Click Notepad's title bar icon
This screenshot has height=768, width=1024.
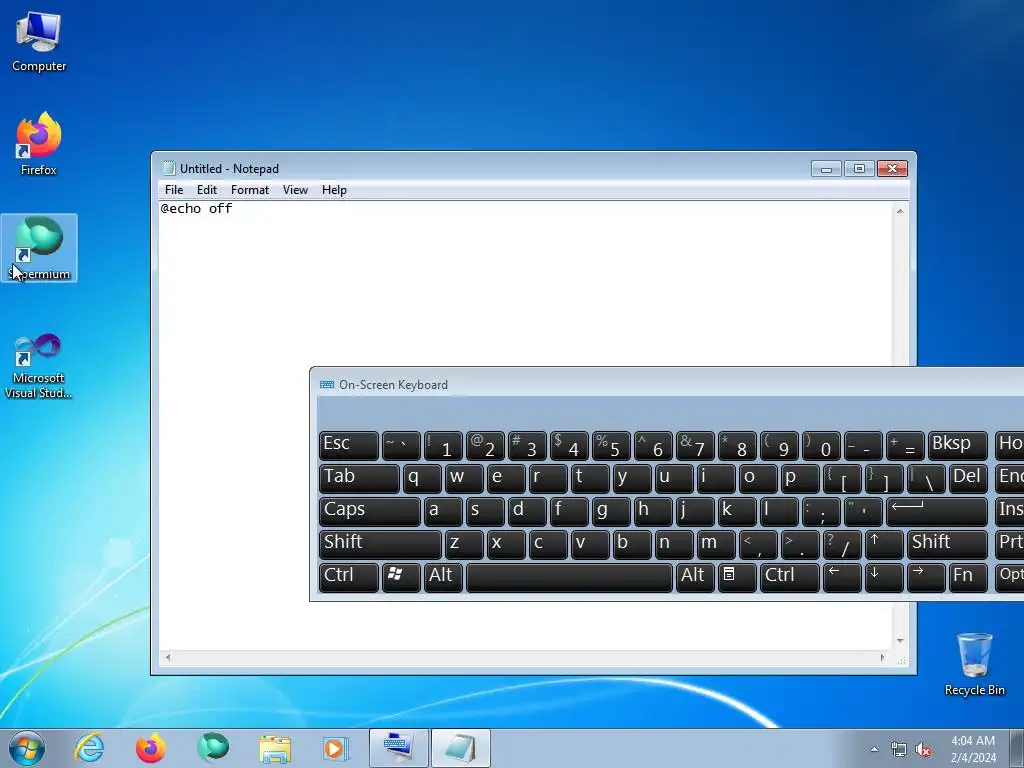169,168
